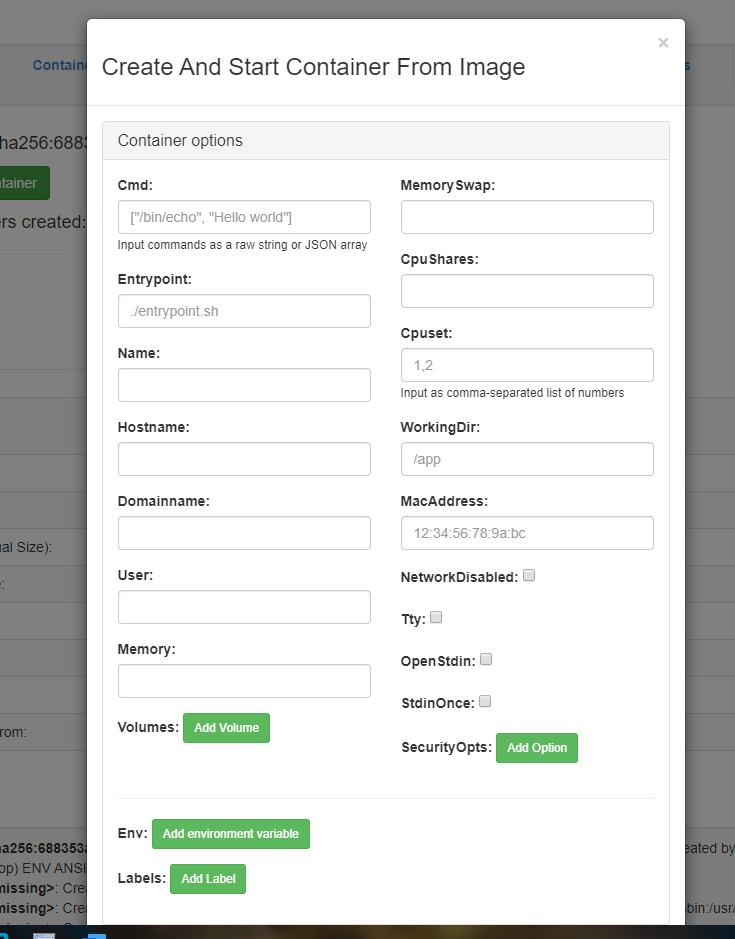The image size is (735, 939).
Task: Click the User text field
Action: 244,607
